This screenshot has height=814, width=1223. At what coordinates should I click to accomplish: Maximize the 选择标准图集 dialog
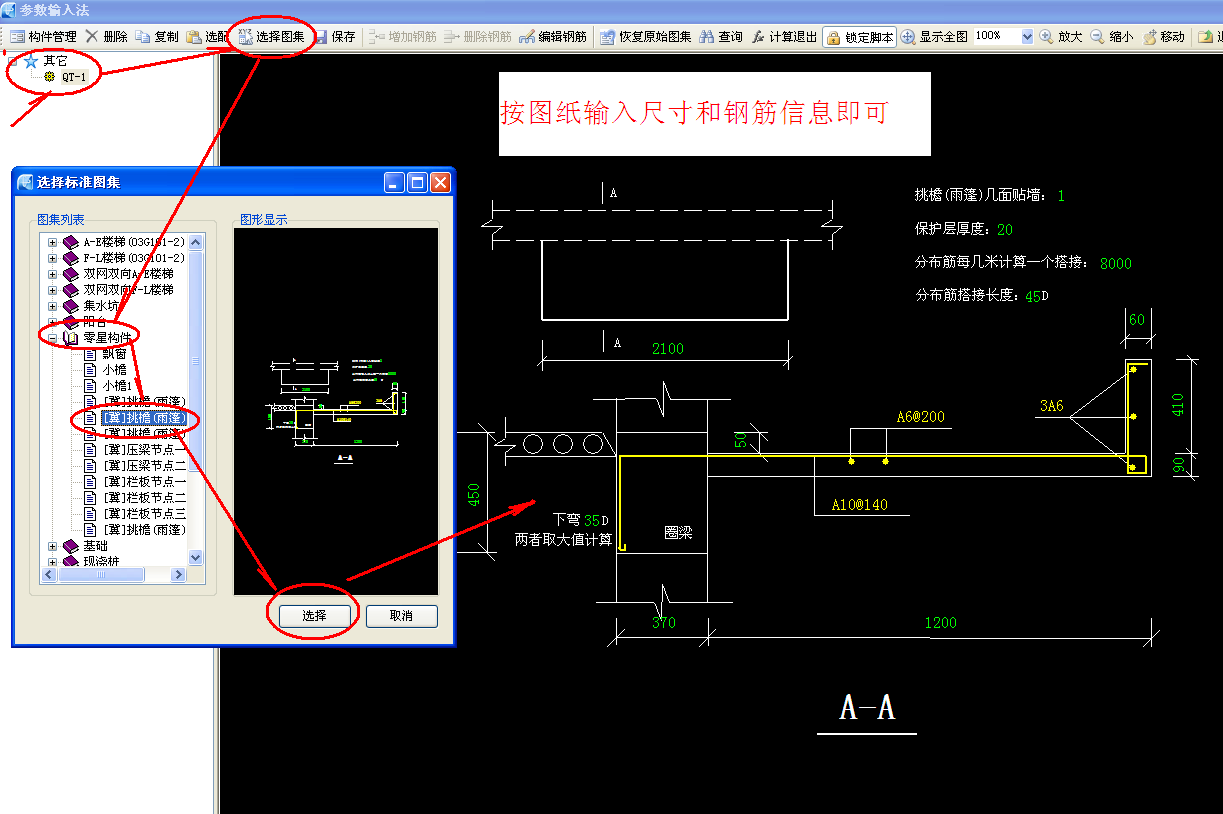pyautogui.click(x=418, y=182)
